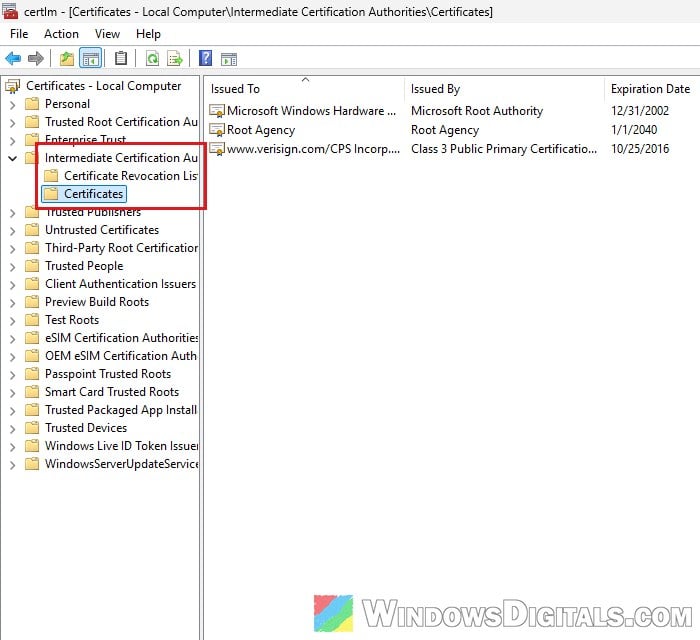Expand the Trusted People node
Image resolution: width=700 pixels, height=640 pixels.
(x=12, y=267)
